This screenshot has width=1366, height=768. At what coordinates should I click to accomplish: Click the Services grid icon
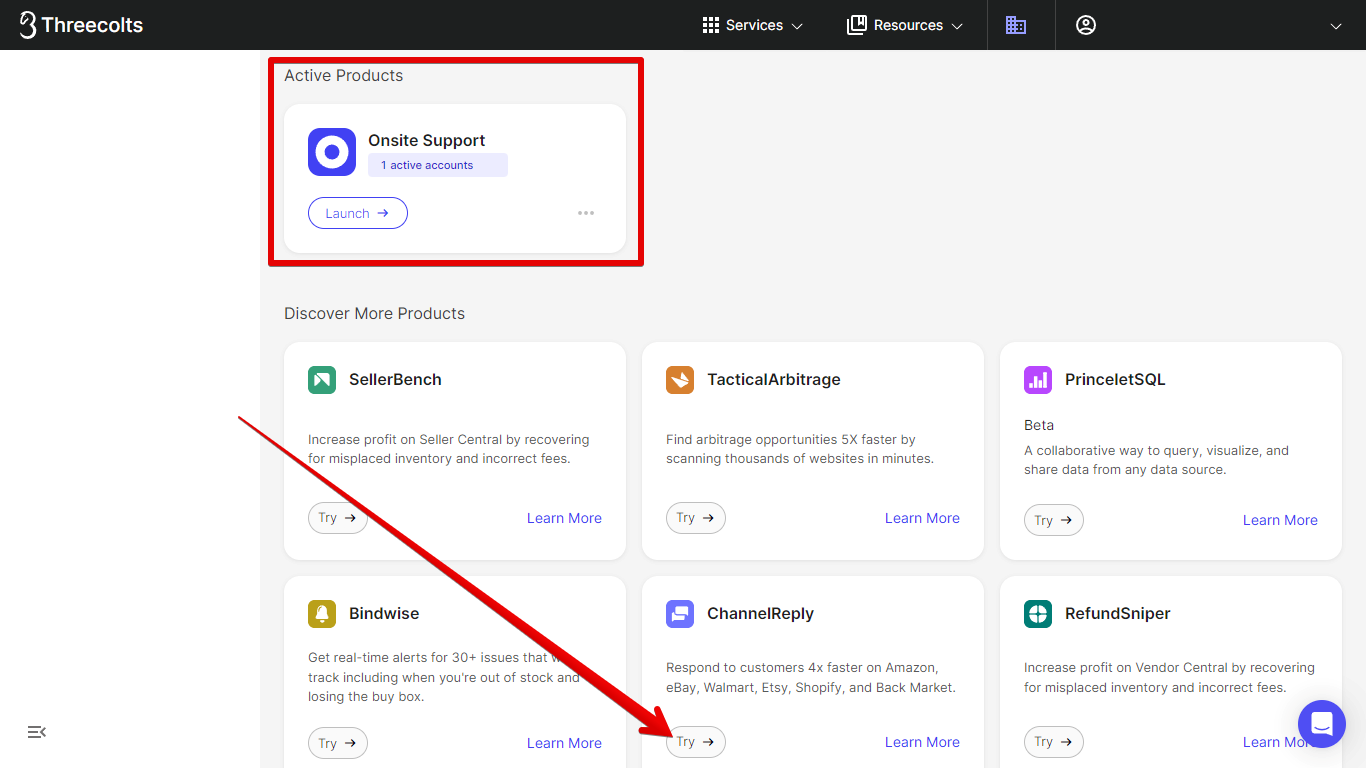pos(711,25)
